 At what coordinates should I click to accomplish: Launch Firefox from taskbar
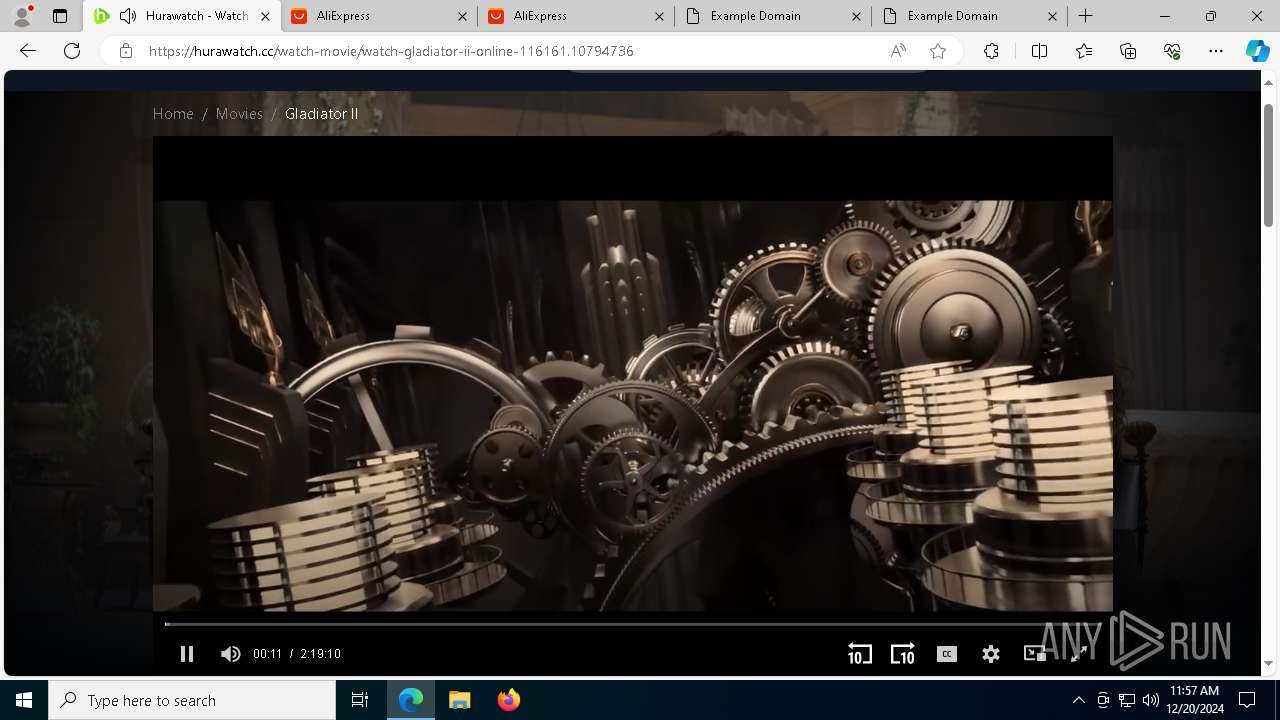coord(508,700)
